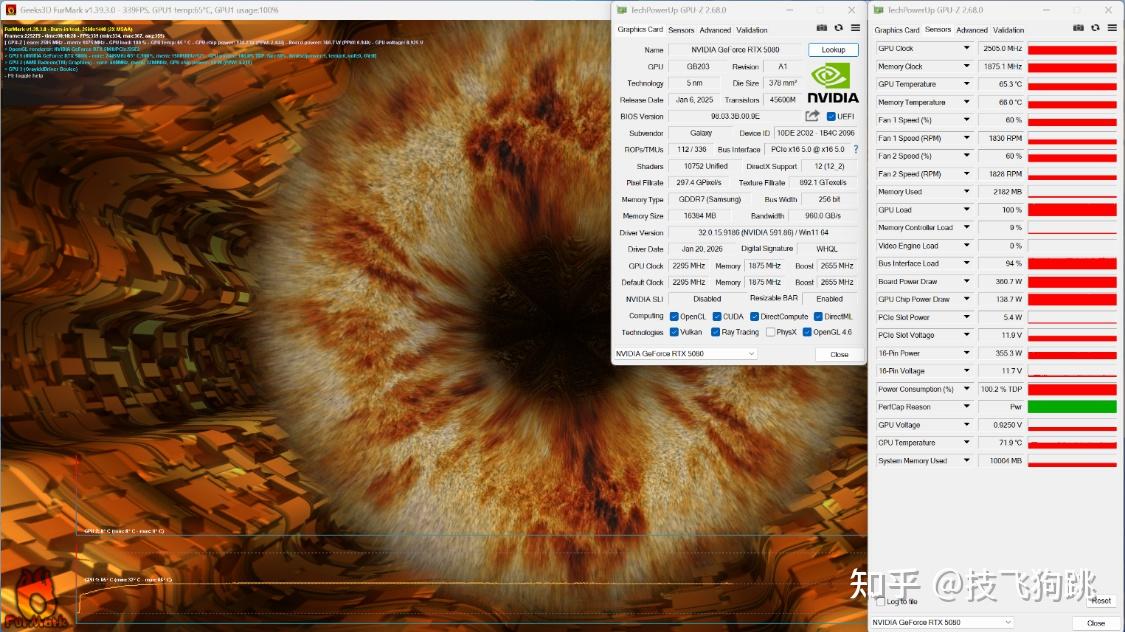This screenshot has height=632, width=1125.
Task: Open the GPU Clock sensor dropdown
Action: [966, 48]
